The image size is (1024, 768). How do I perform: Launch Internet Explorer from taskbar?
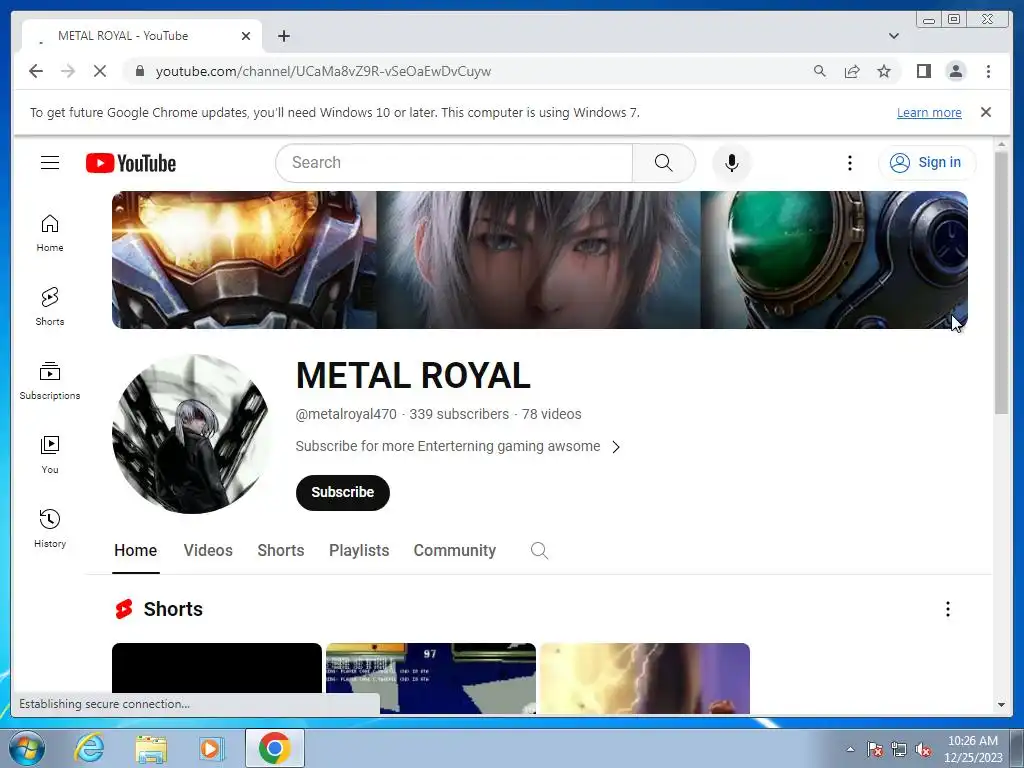point(89,748)
